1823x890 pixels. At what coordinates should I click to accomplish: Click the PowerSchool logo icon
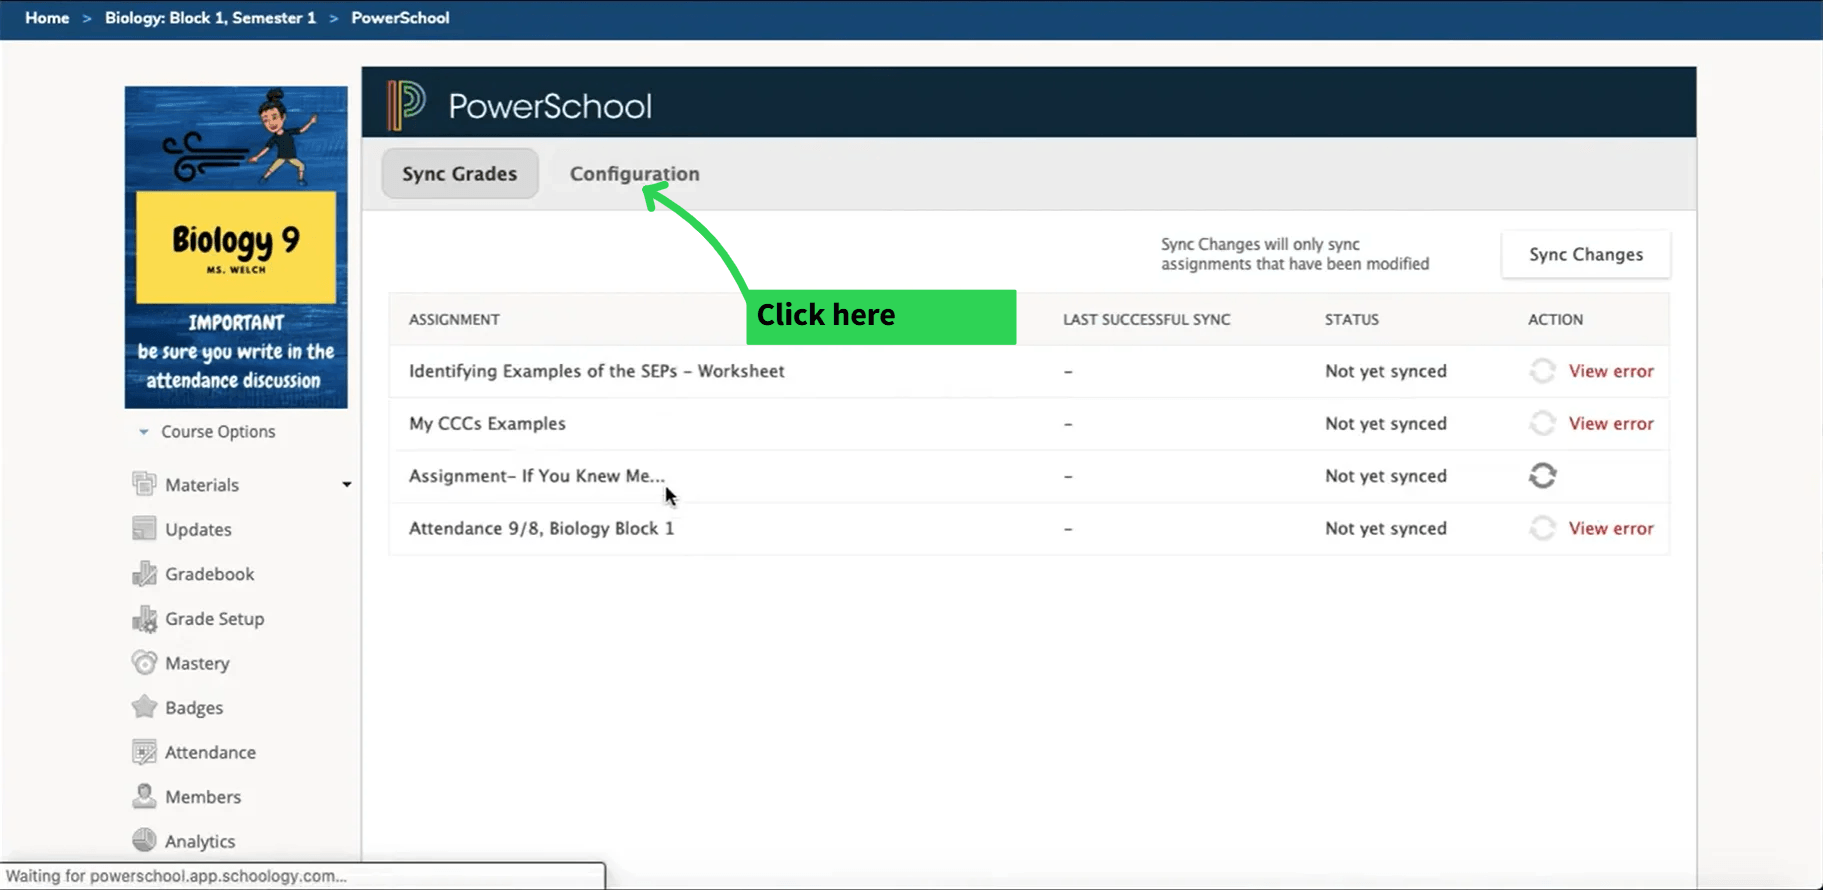(x=407, y=105)
